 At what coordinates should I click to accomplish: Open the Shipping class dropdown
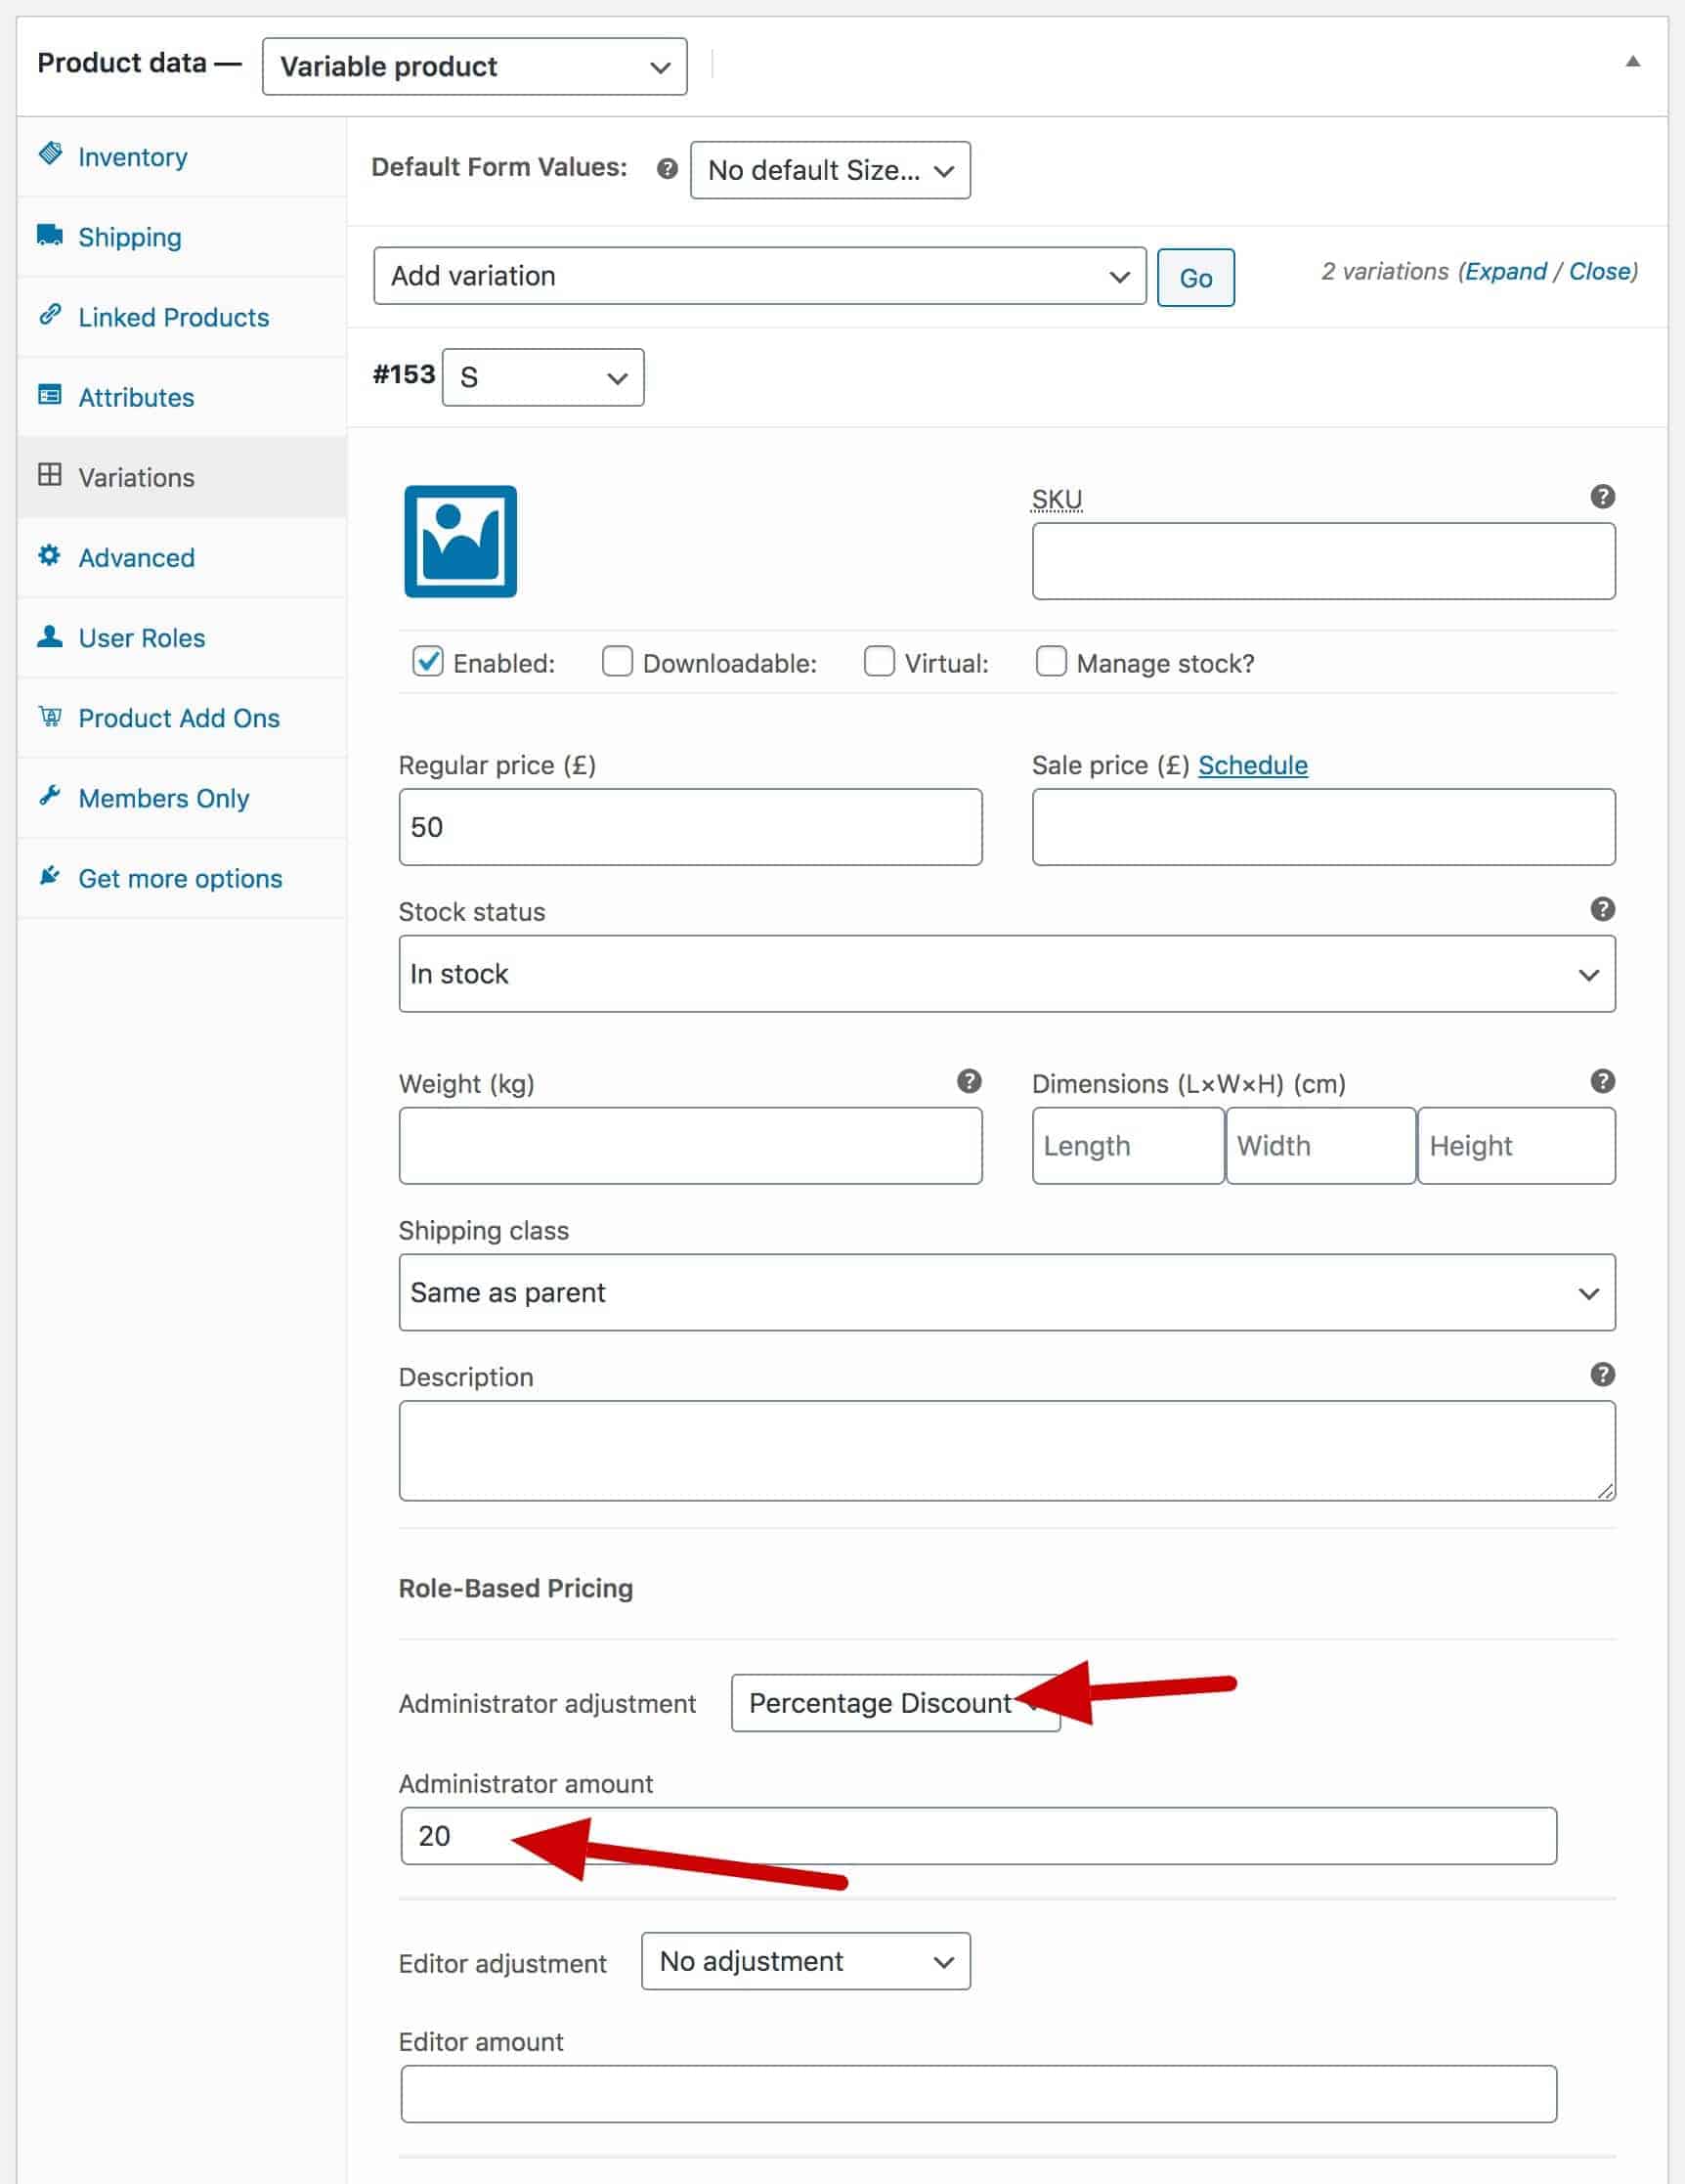click(x=1007, y=1293)
